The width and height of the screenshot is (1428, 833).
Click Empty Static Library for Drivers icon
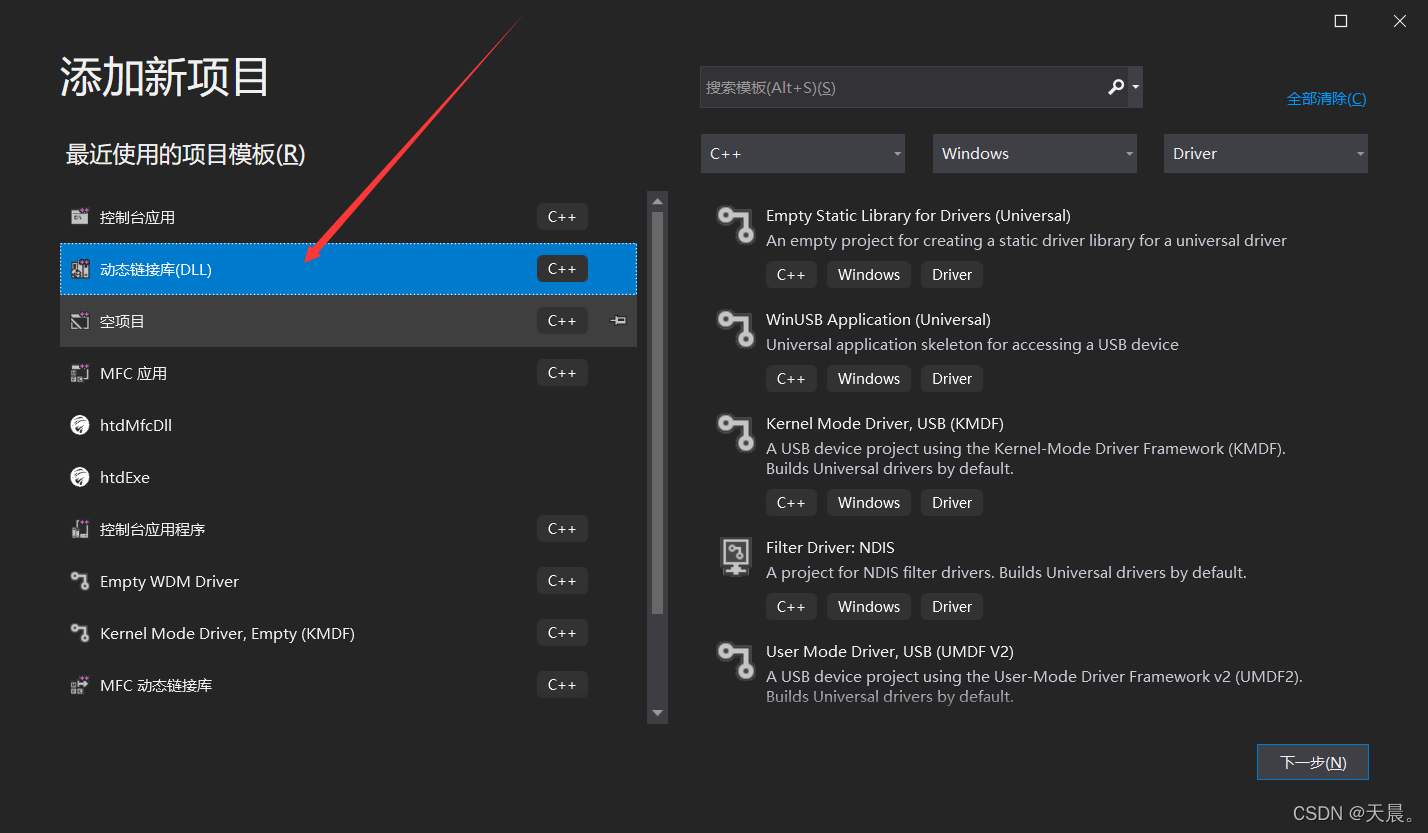(x=736, y=225)
